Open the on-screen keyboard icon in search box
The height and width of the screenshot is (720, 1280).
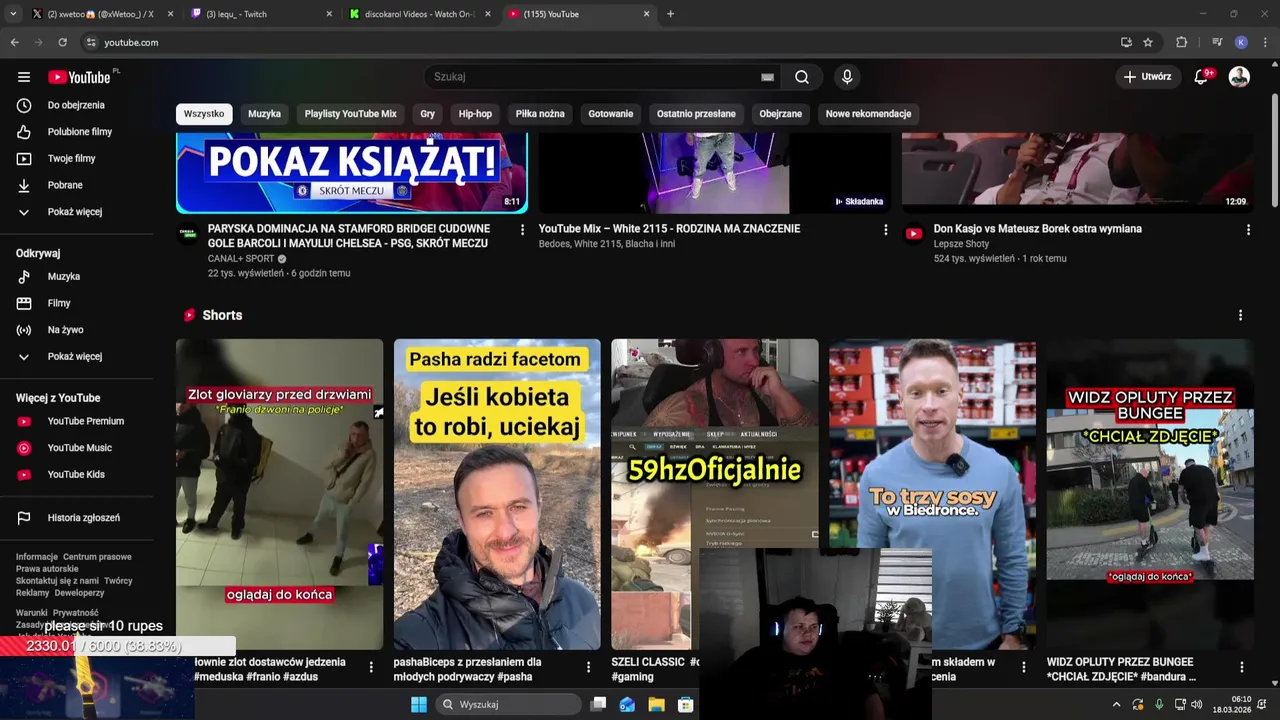pyautogui.click(x=767, y=77)
